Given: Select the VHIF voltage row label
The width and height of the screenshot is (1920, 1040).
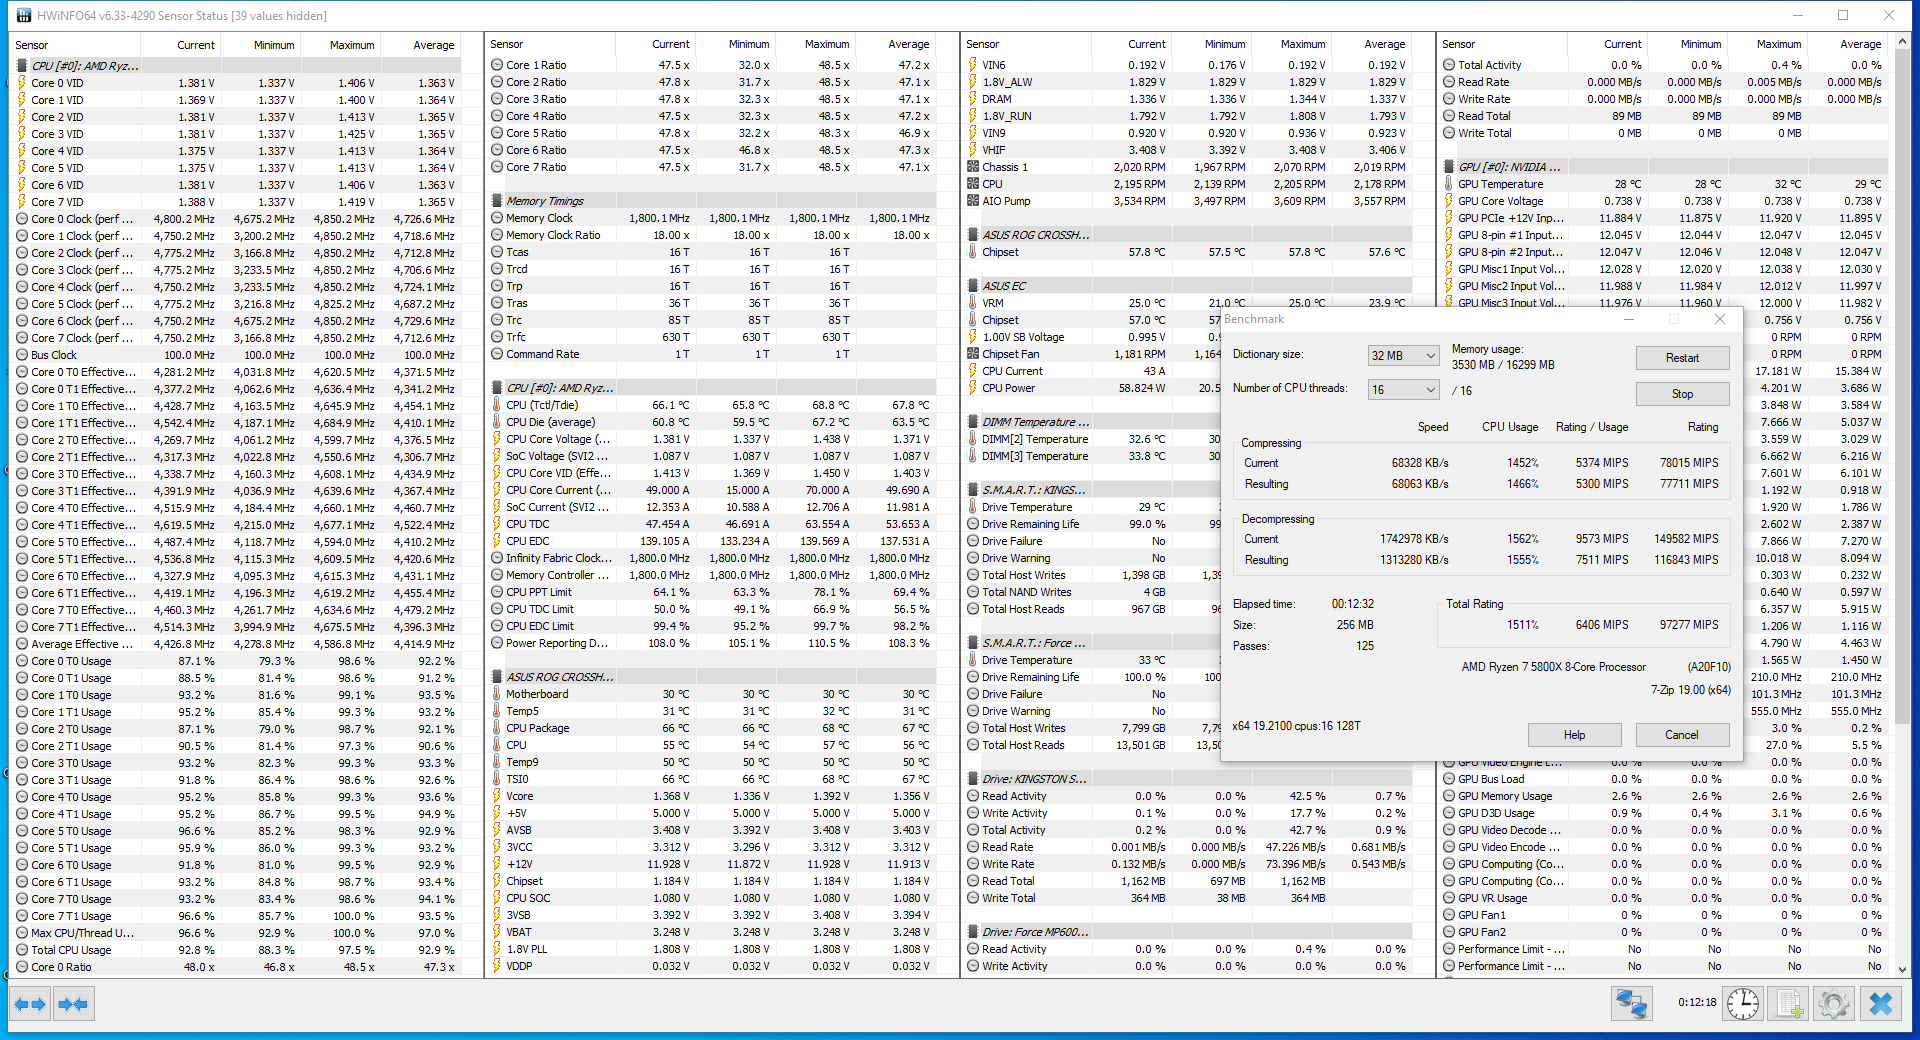Looking at the screenshot, I should pos(994,150).
